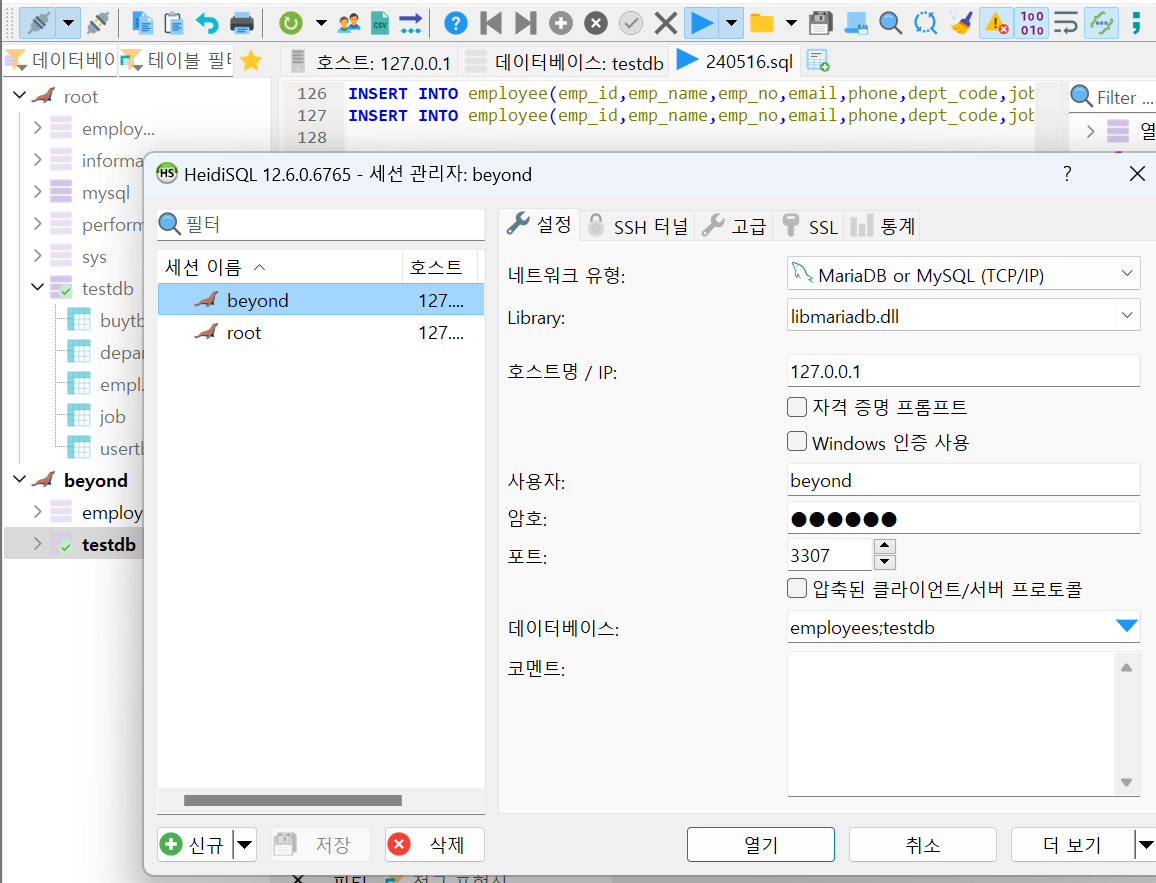
Task: Open the 호스트: 127.0.0.1 tab
Action: tap(371, 63)
